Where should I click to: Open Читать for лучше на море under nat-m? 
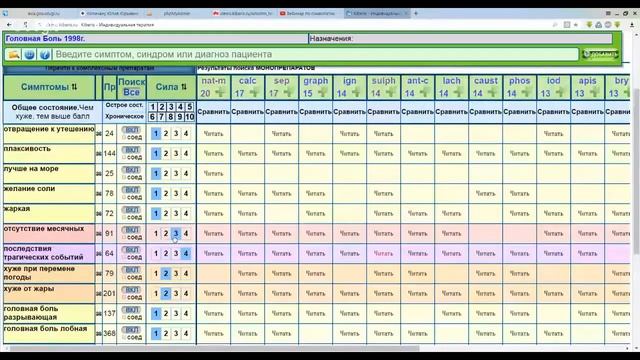coord(213,174)
